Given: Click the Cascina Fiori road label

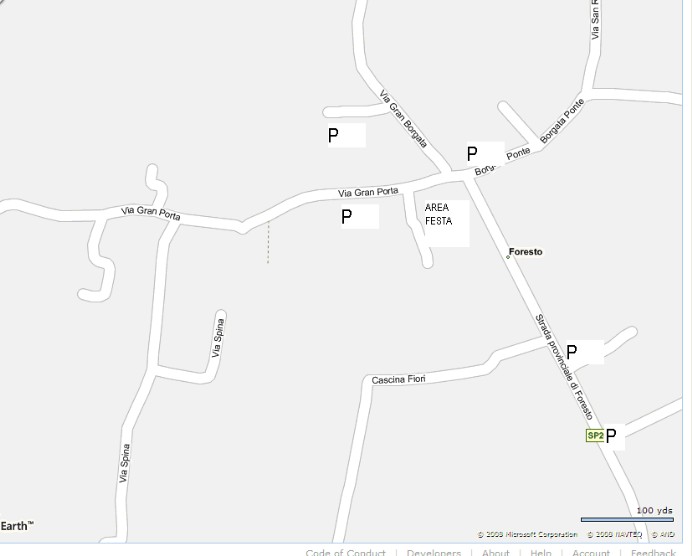Looking at the screenshot, I should coord(399,379).
